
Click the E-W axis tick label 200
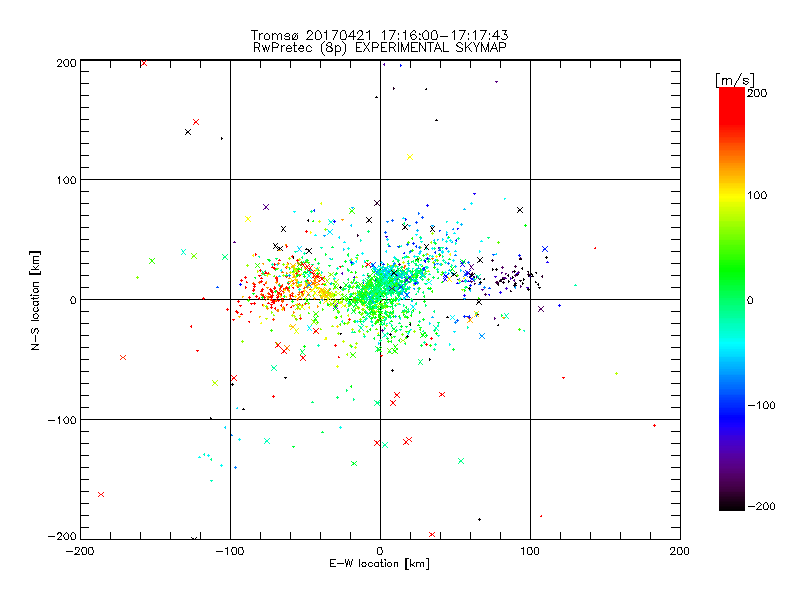pyautogui.click(x=680, y=551)
